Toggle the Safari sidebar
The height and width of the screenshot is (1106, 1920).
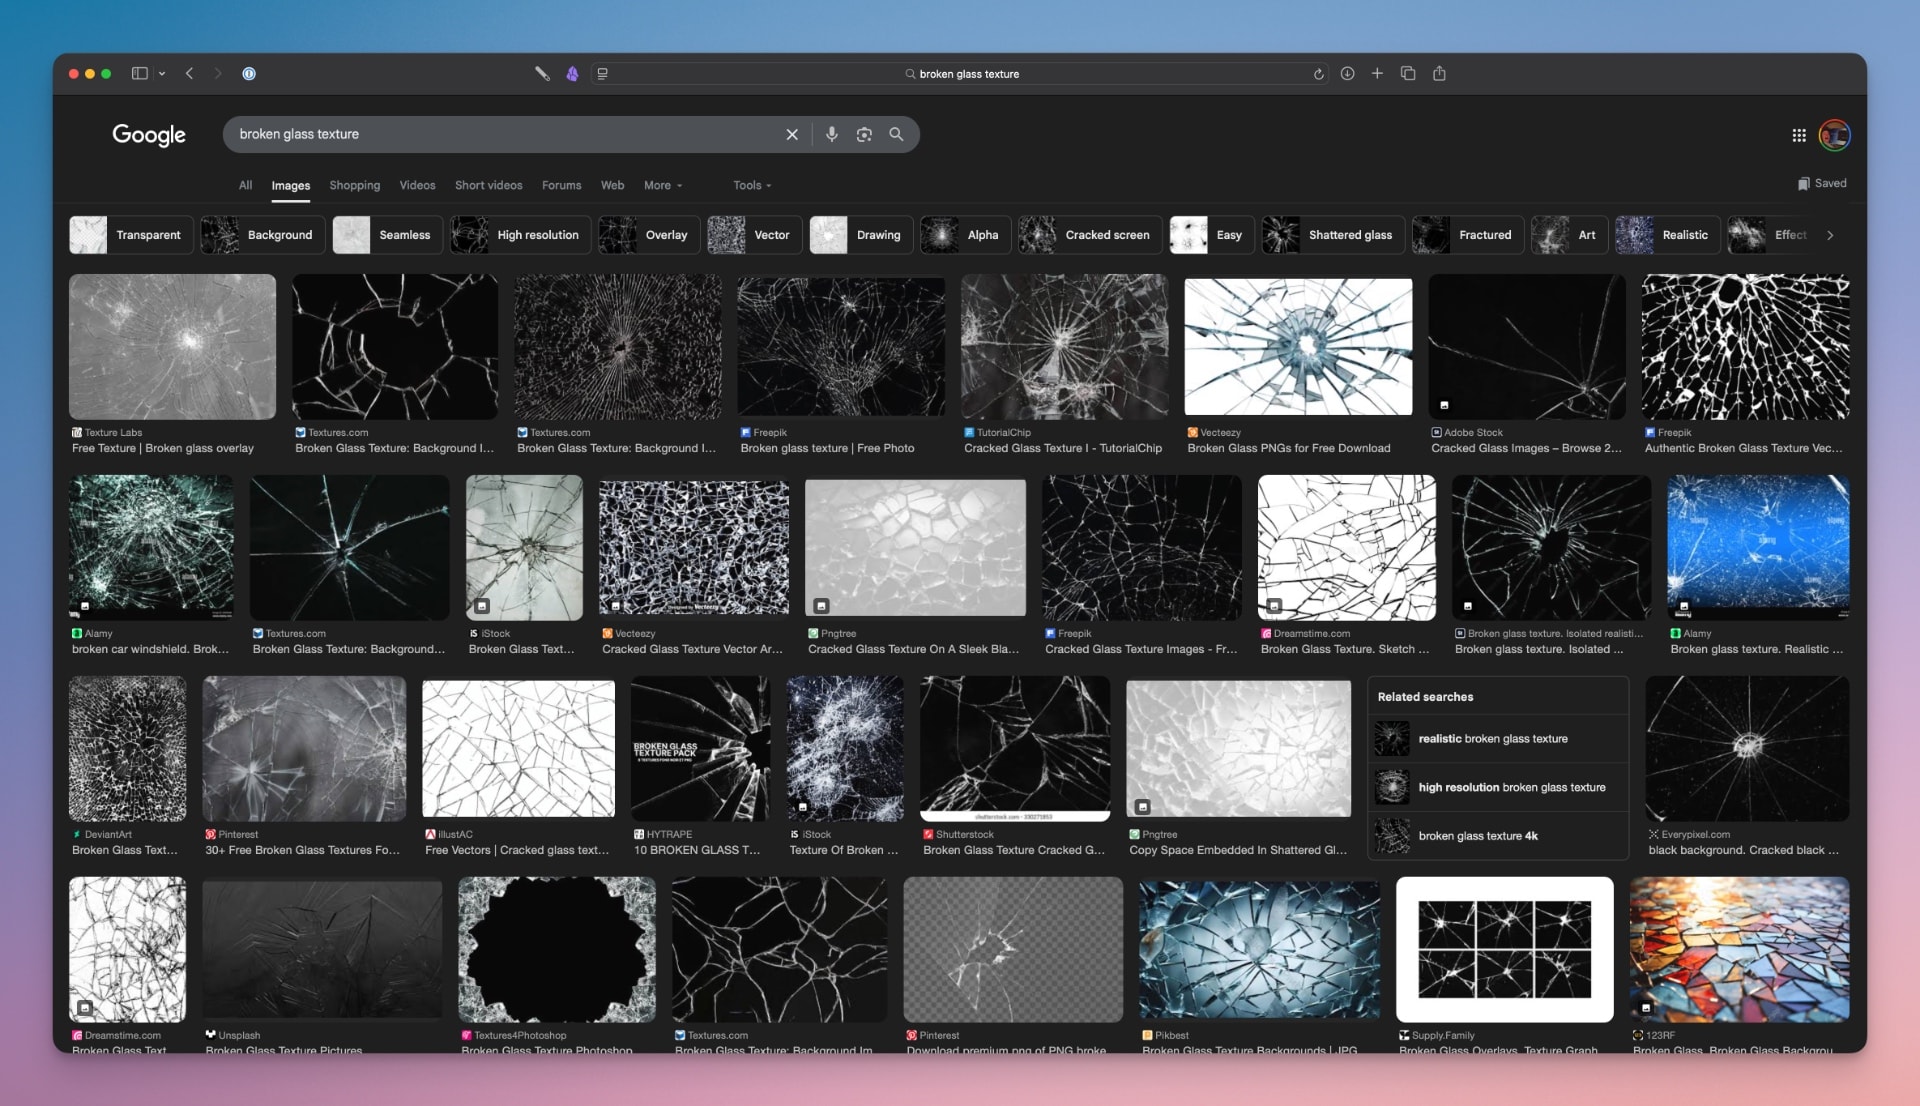(x=140, y=73)
